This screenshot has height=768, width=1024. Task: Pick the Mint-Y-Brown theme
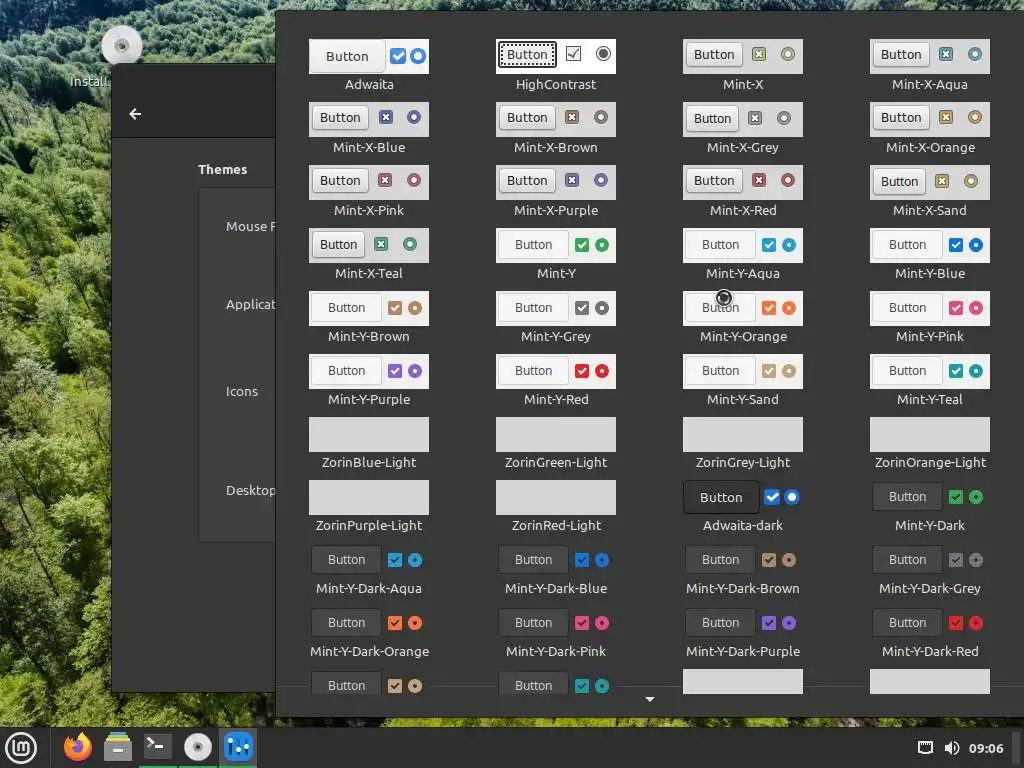(x=369, y=317)
